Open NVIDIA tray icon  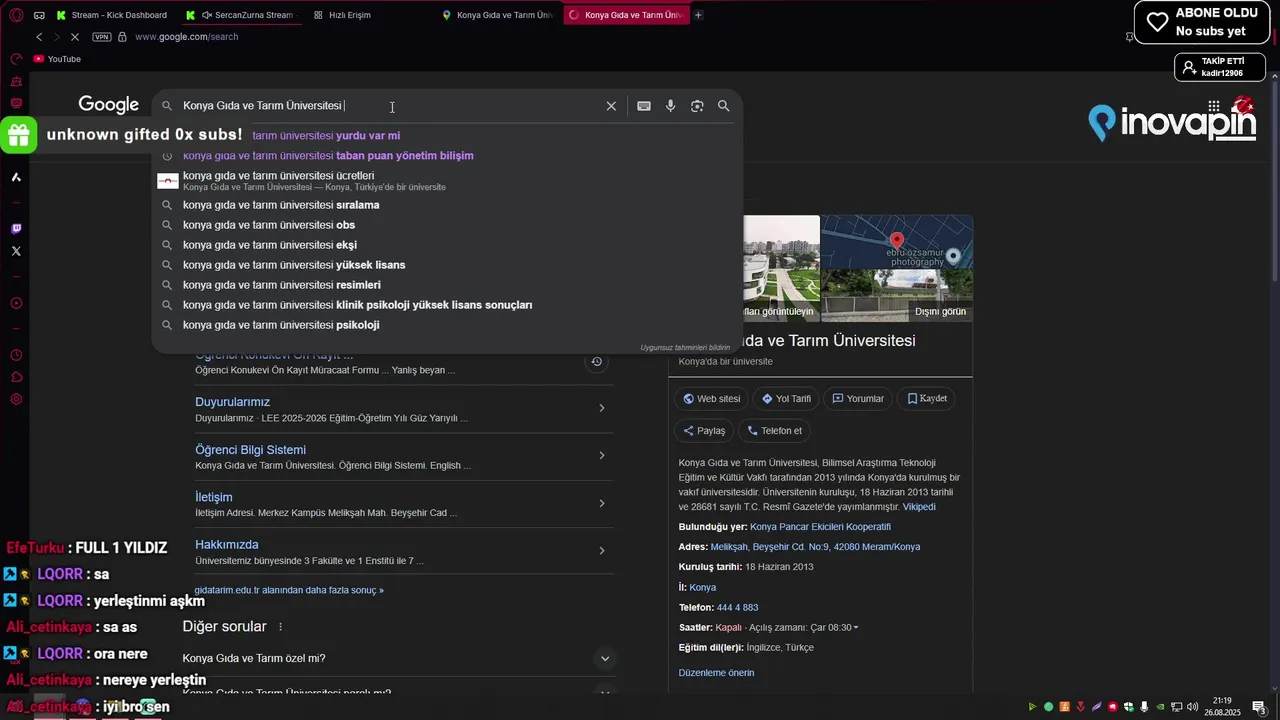[x=1160, y=707]
